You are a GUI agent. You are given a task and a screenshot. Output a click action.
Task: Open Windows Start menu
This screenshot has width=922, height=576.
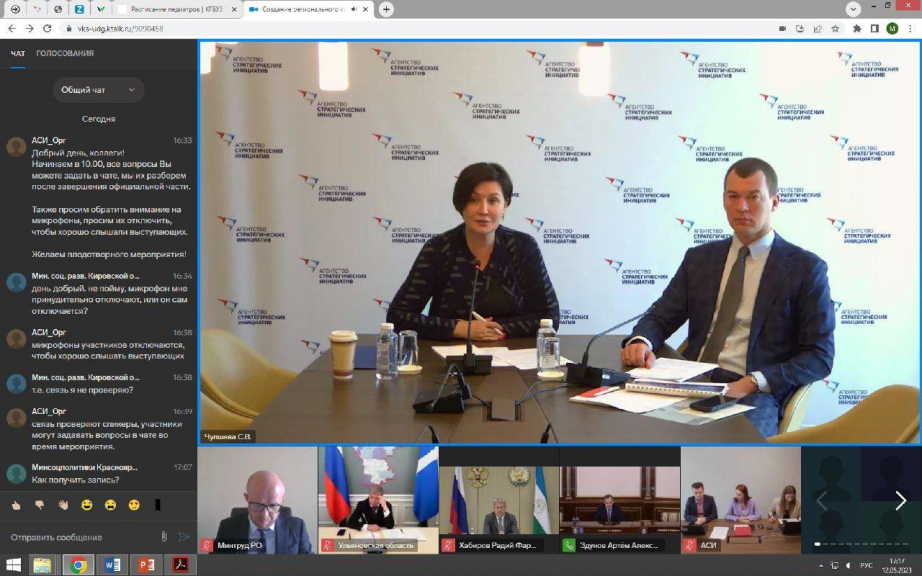coord(13,565)
